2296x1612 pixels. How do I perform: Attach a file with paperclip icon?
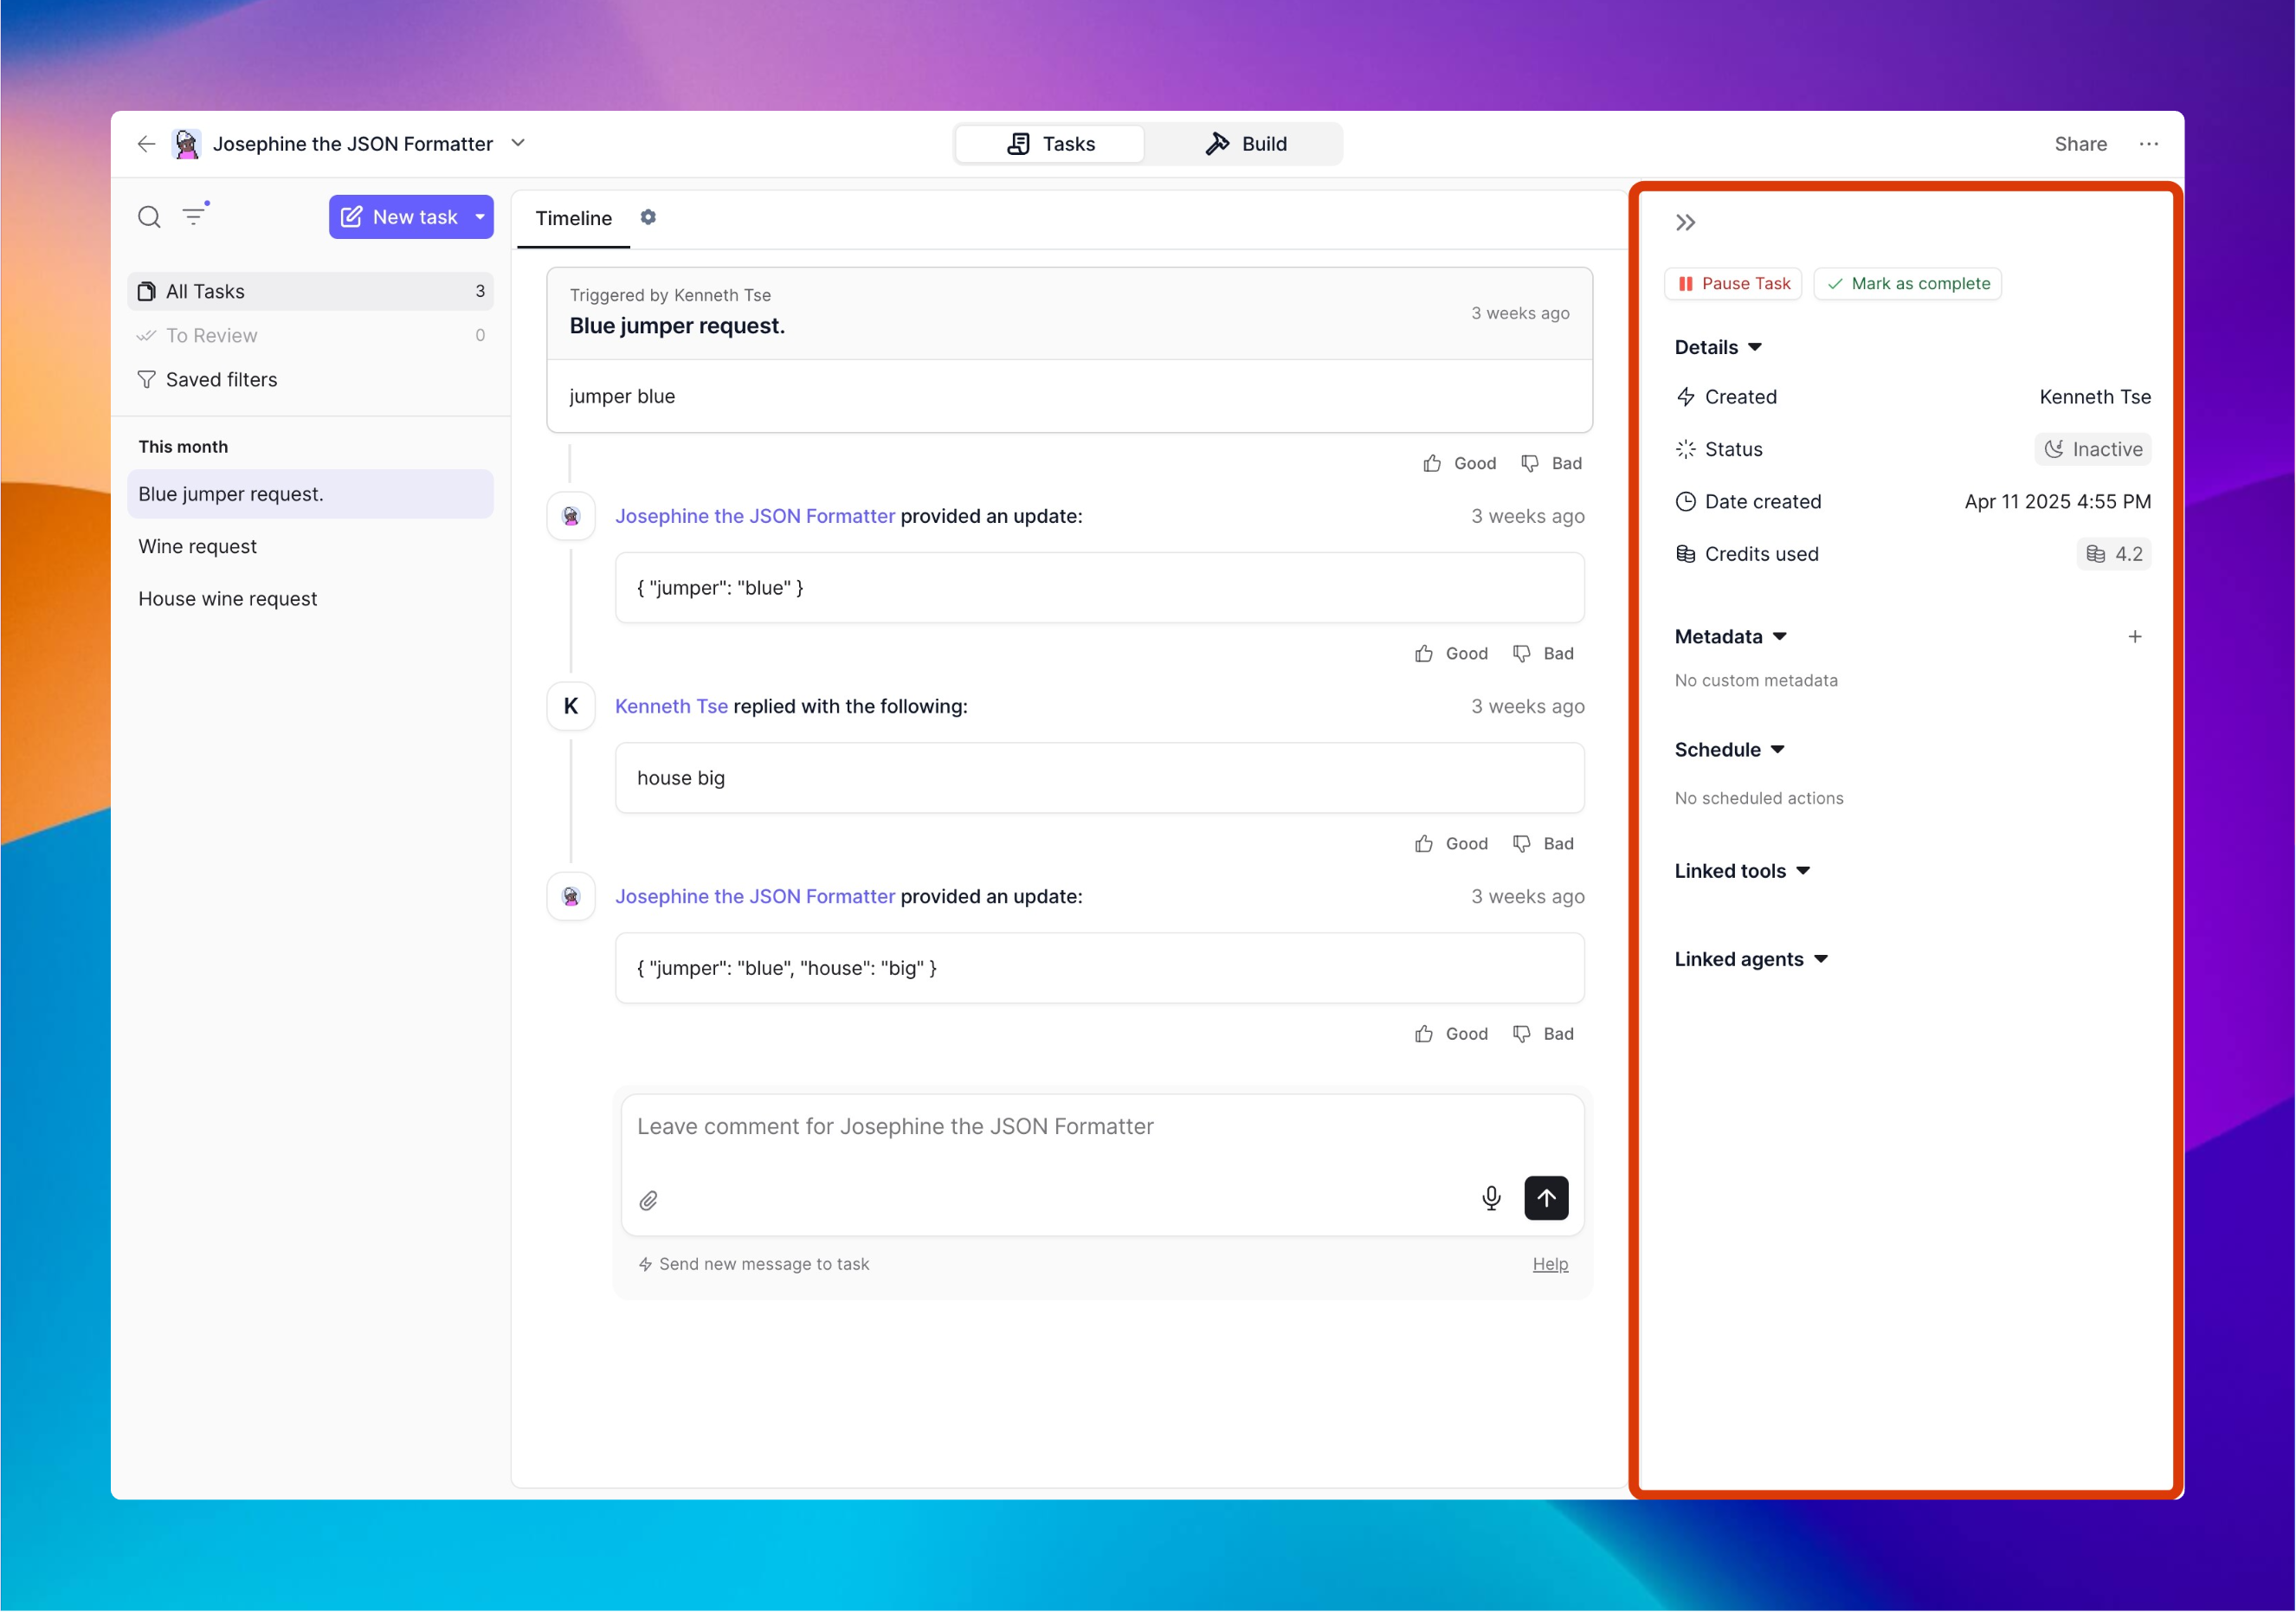[649, 1201]
